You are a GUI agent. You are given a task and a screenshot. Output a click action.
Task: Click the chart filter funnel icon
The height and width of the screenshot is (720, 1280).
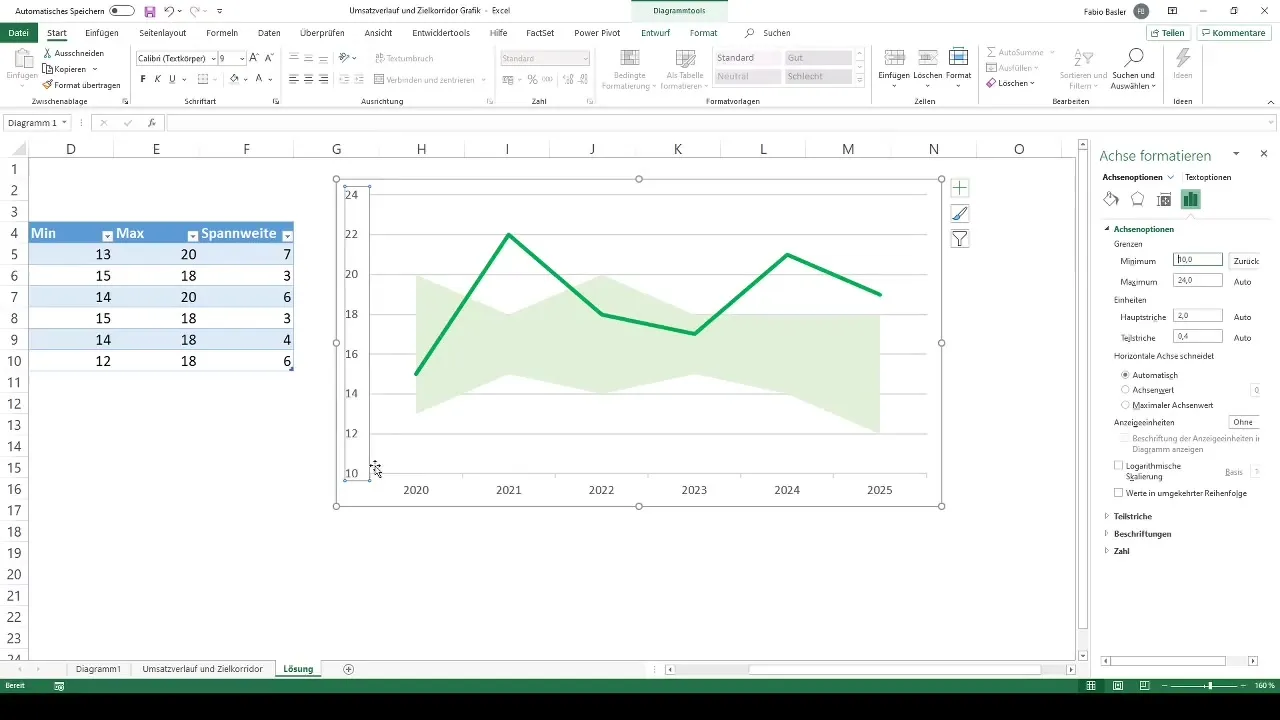point(959,238)
